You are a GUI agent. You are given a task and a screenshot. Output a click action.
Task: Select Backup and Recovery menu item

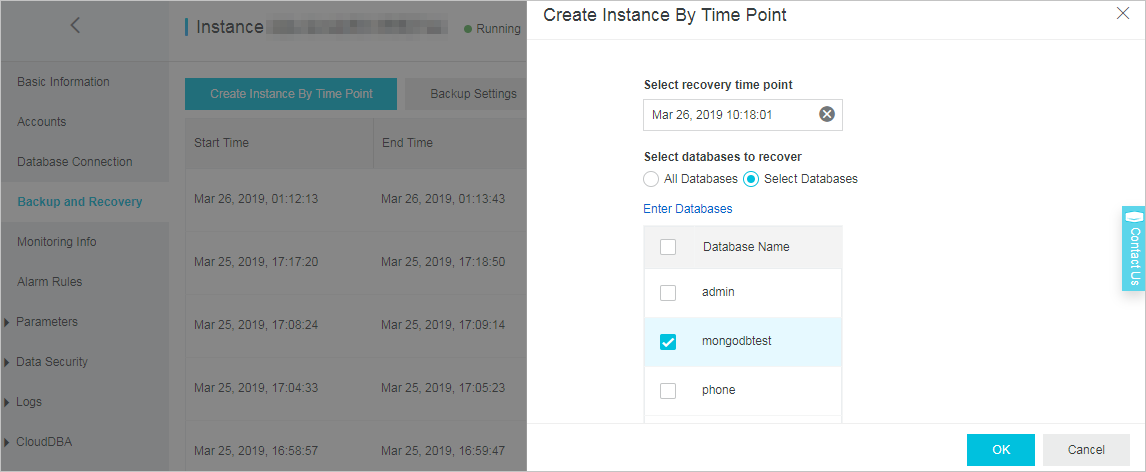click(x=80, y=202)
